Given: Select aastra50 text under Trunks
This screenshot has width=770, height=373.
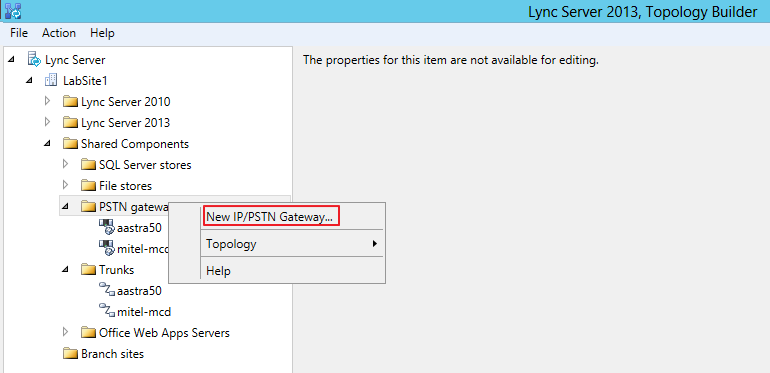Looking at the screenshot, I should point(139,291).
